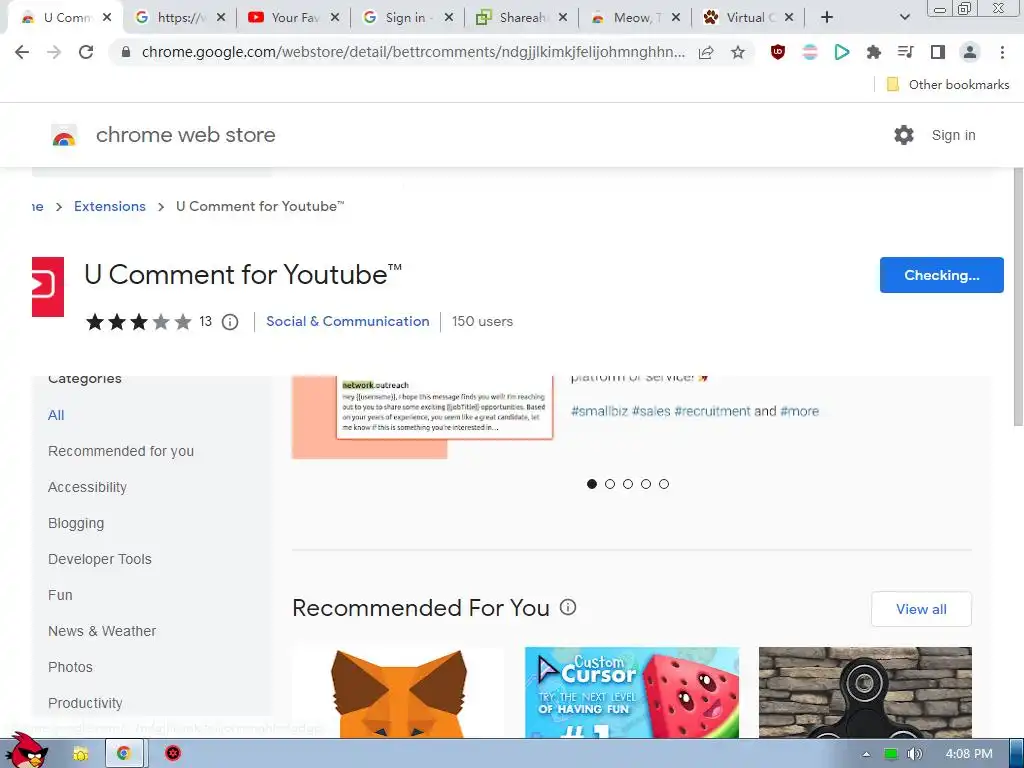
Task: Open the tab search dropdown arrow
Action: (904, 18)
